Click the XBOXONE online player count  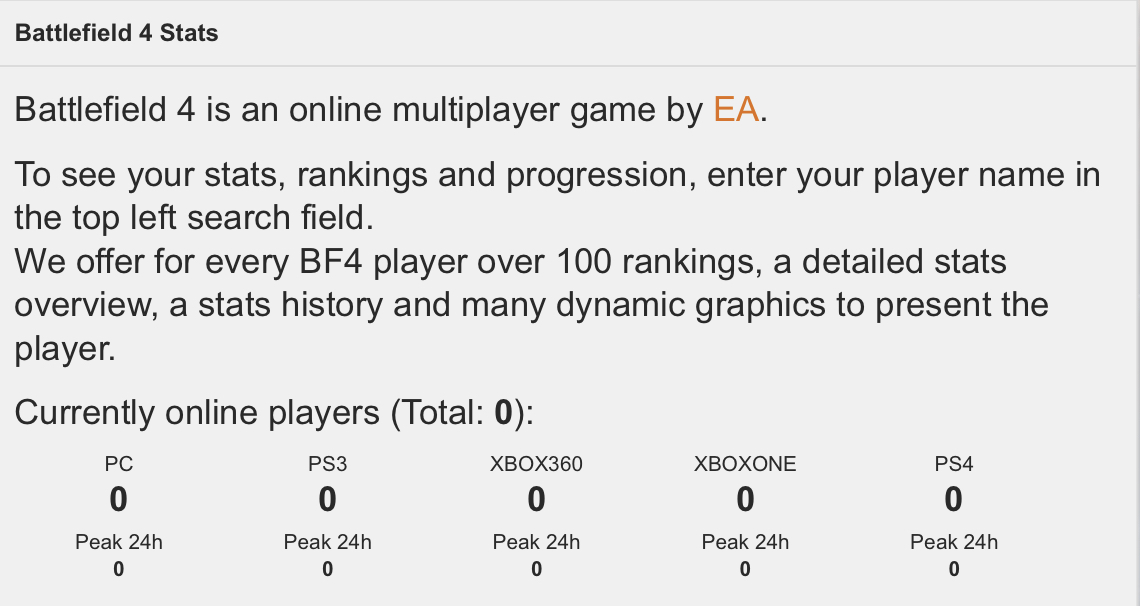[x=745, y=499]
